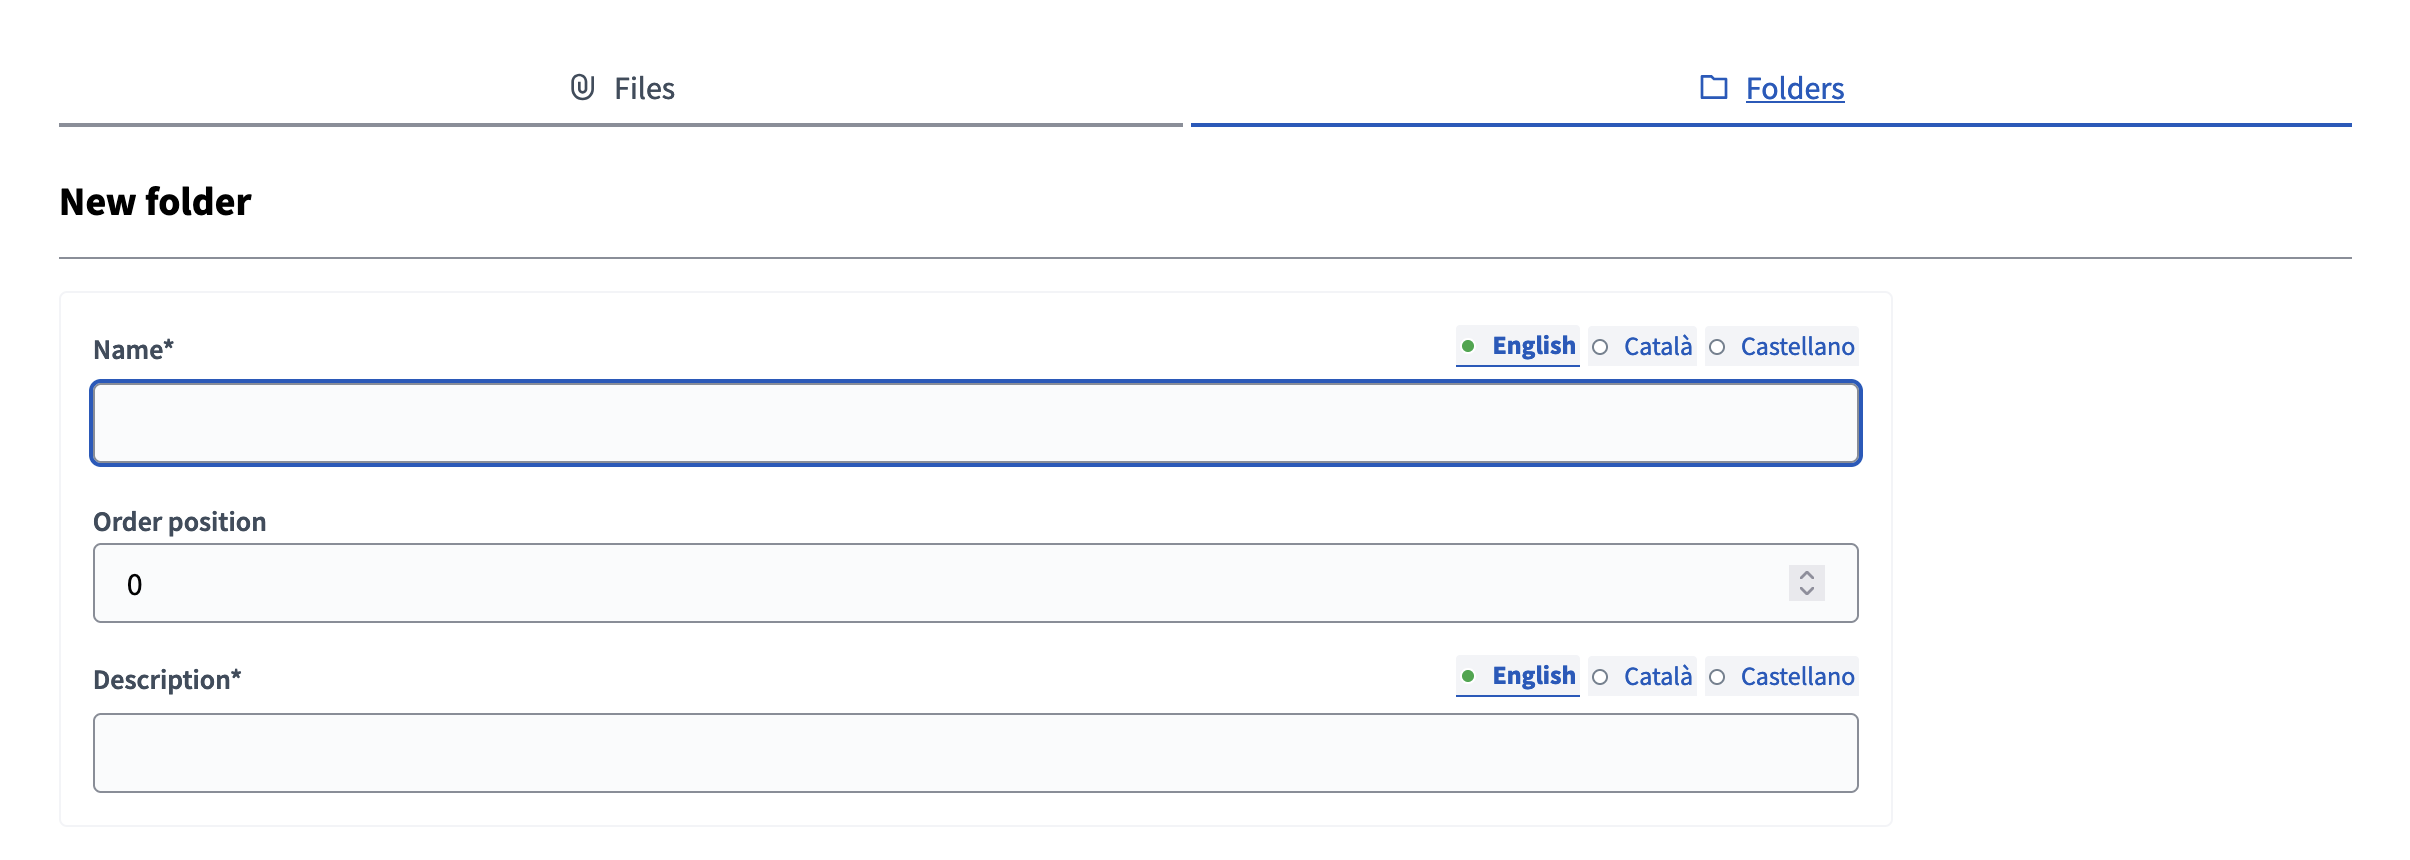Image resolution: width=2410 pixels, height=860 pixels.
Task: Click the folder icon beside Folders
Action: coord(1714,87)
